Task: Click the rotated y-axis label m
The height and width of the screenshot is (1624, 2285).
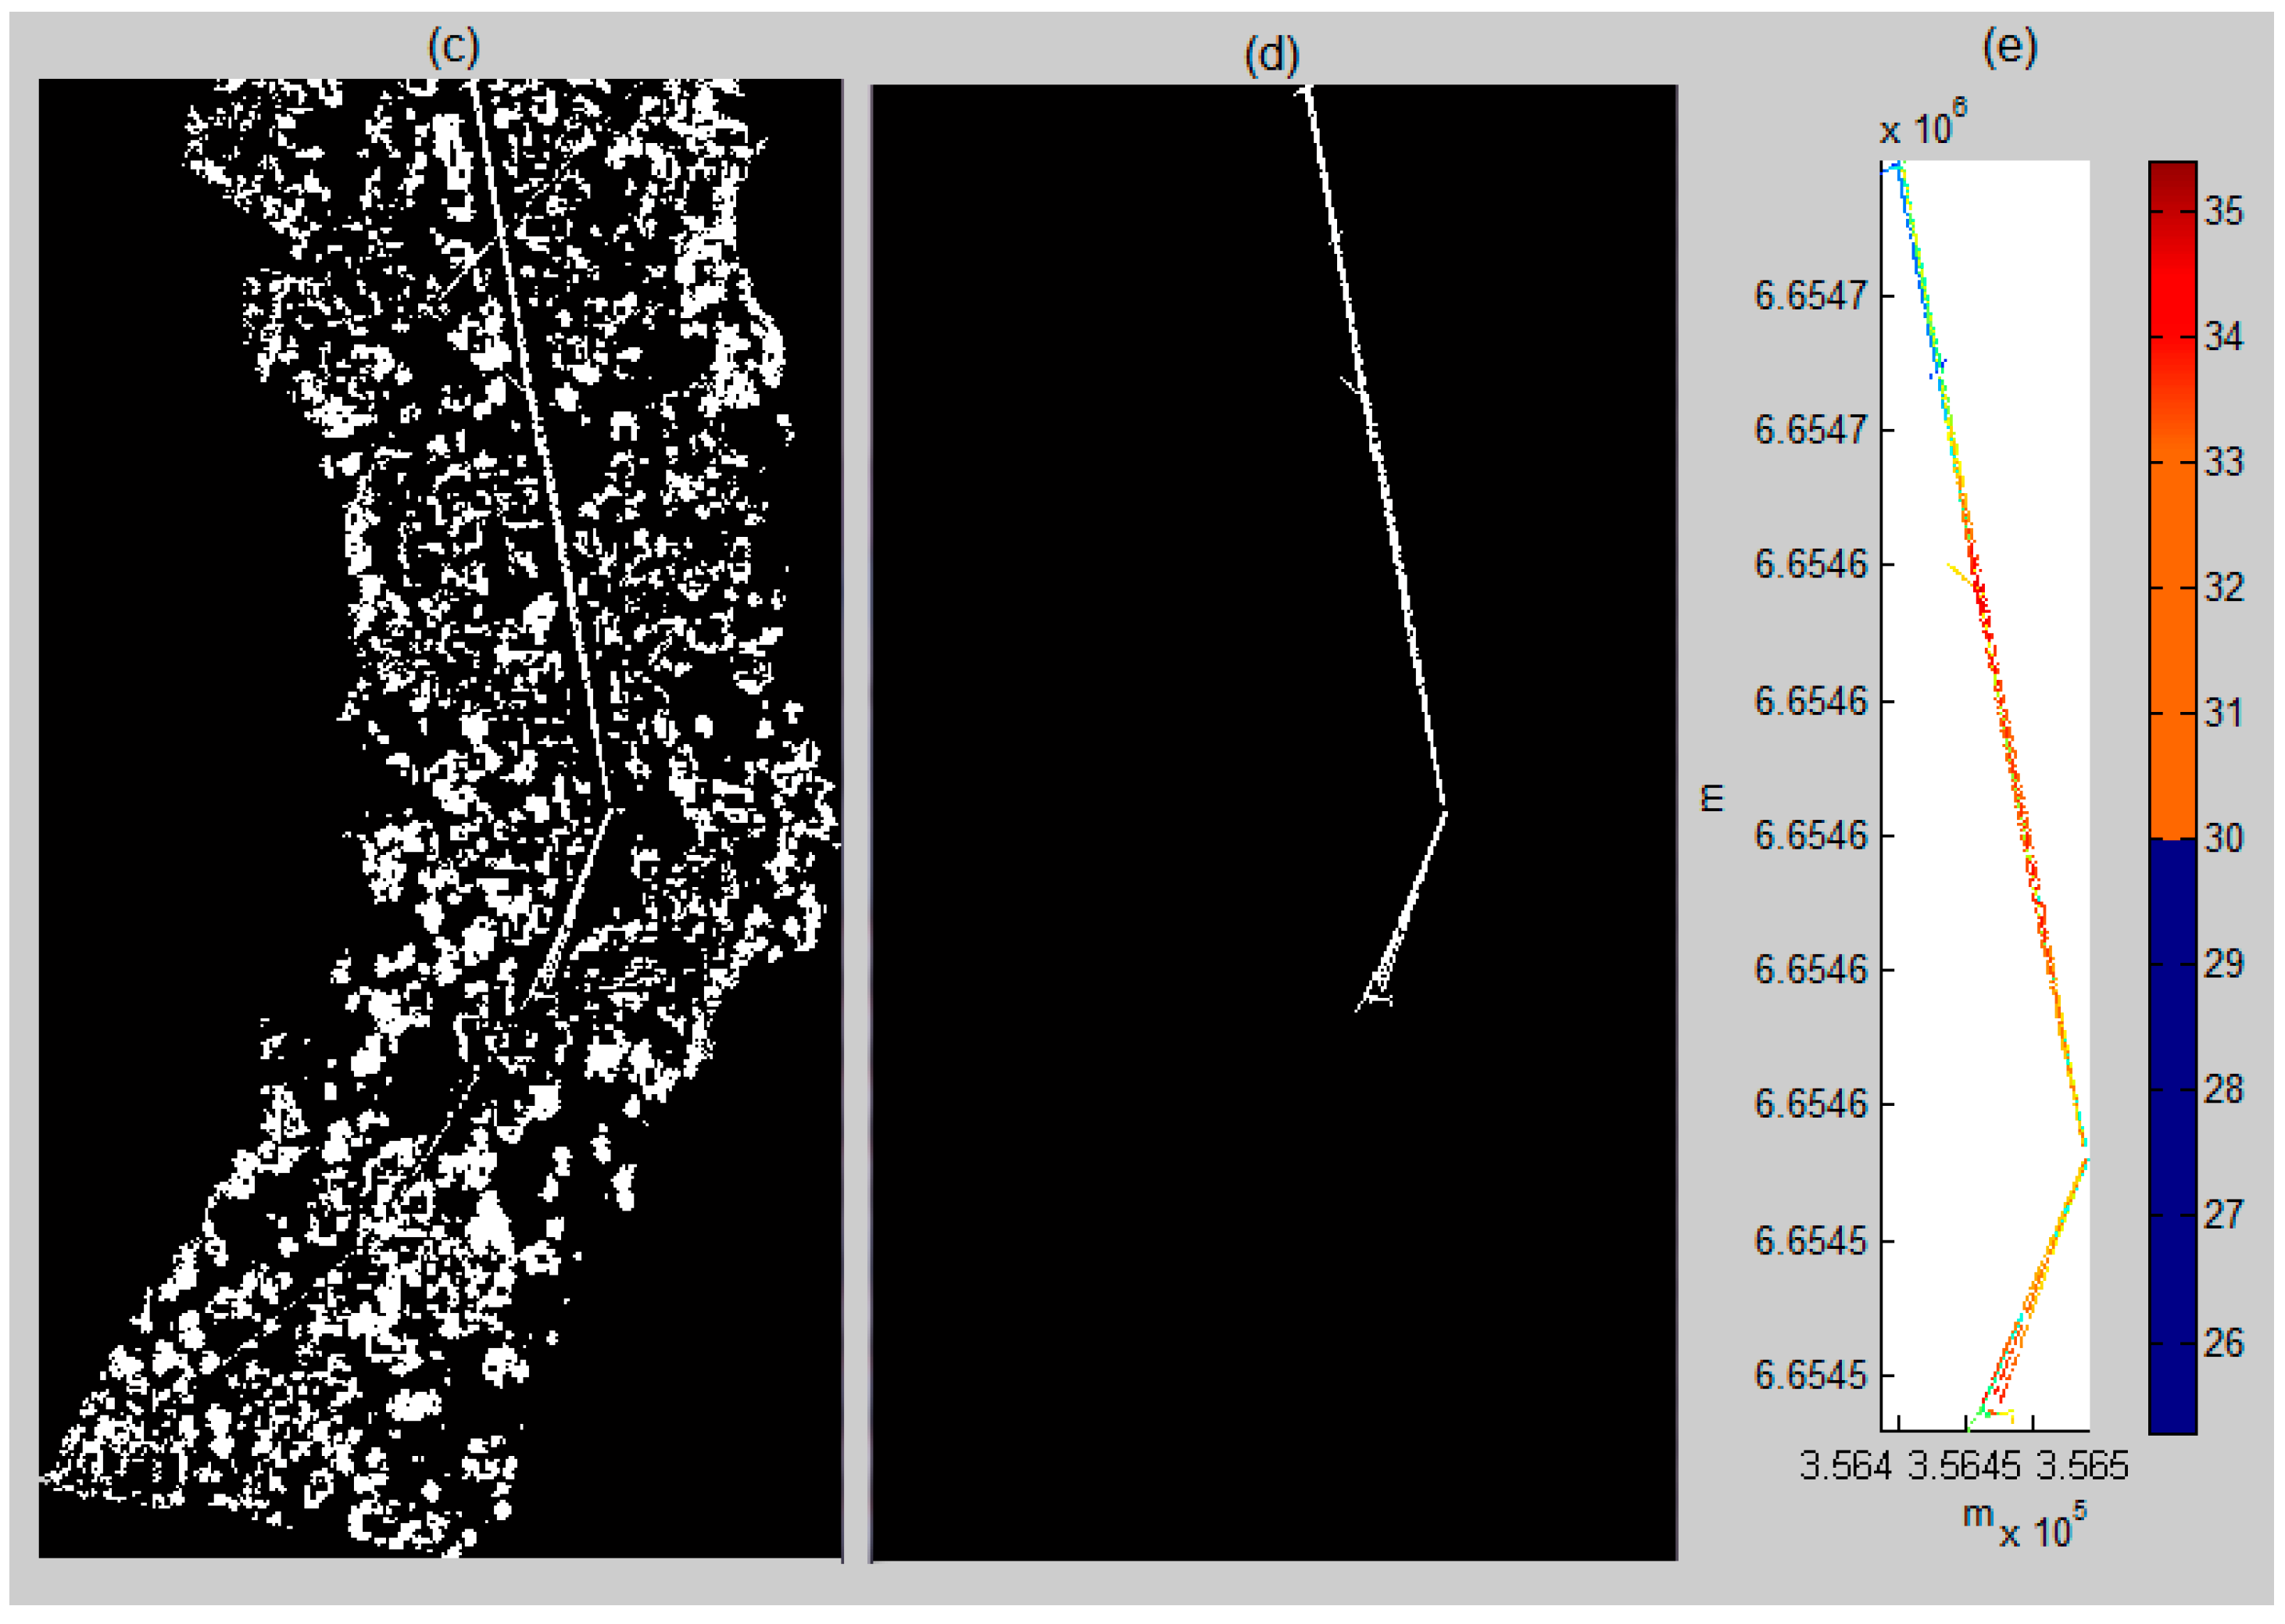Action: click(x=1712, y=798)
